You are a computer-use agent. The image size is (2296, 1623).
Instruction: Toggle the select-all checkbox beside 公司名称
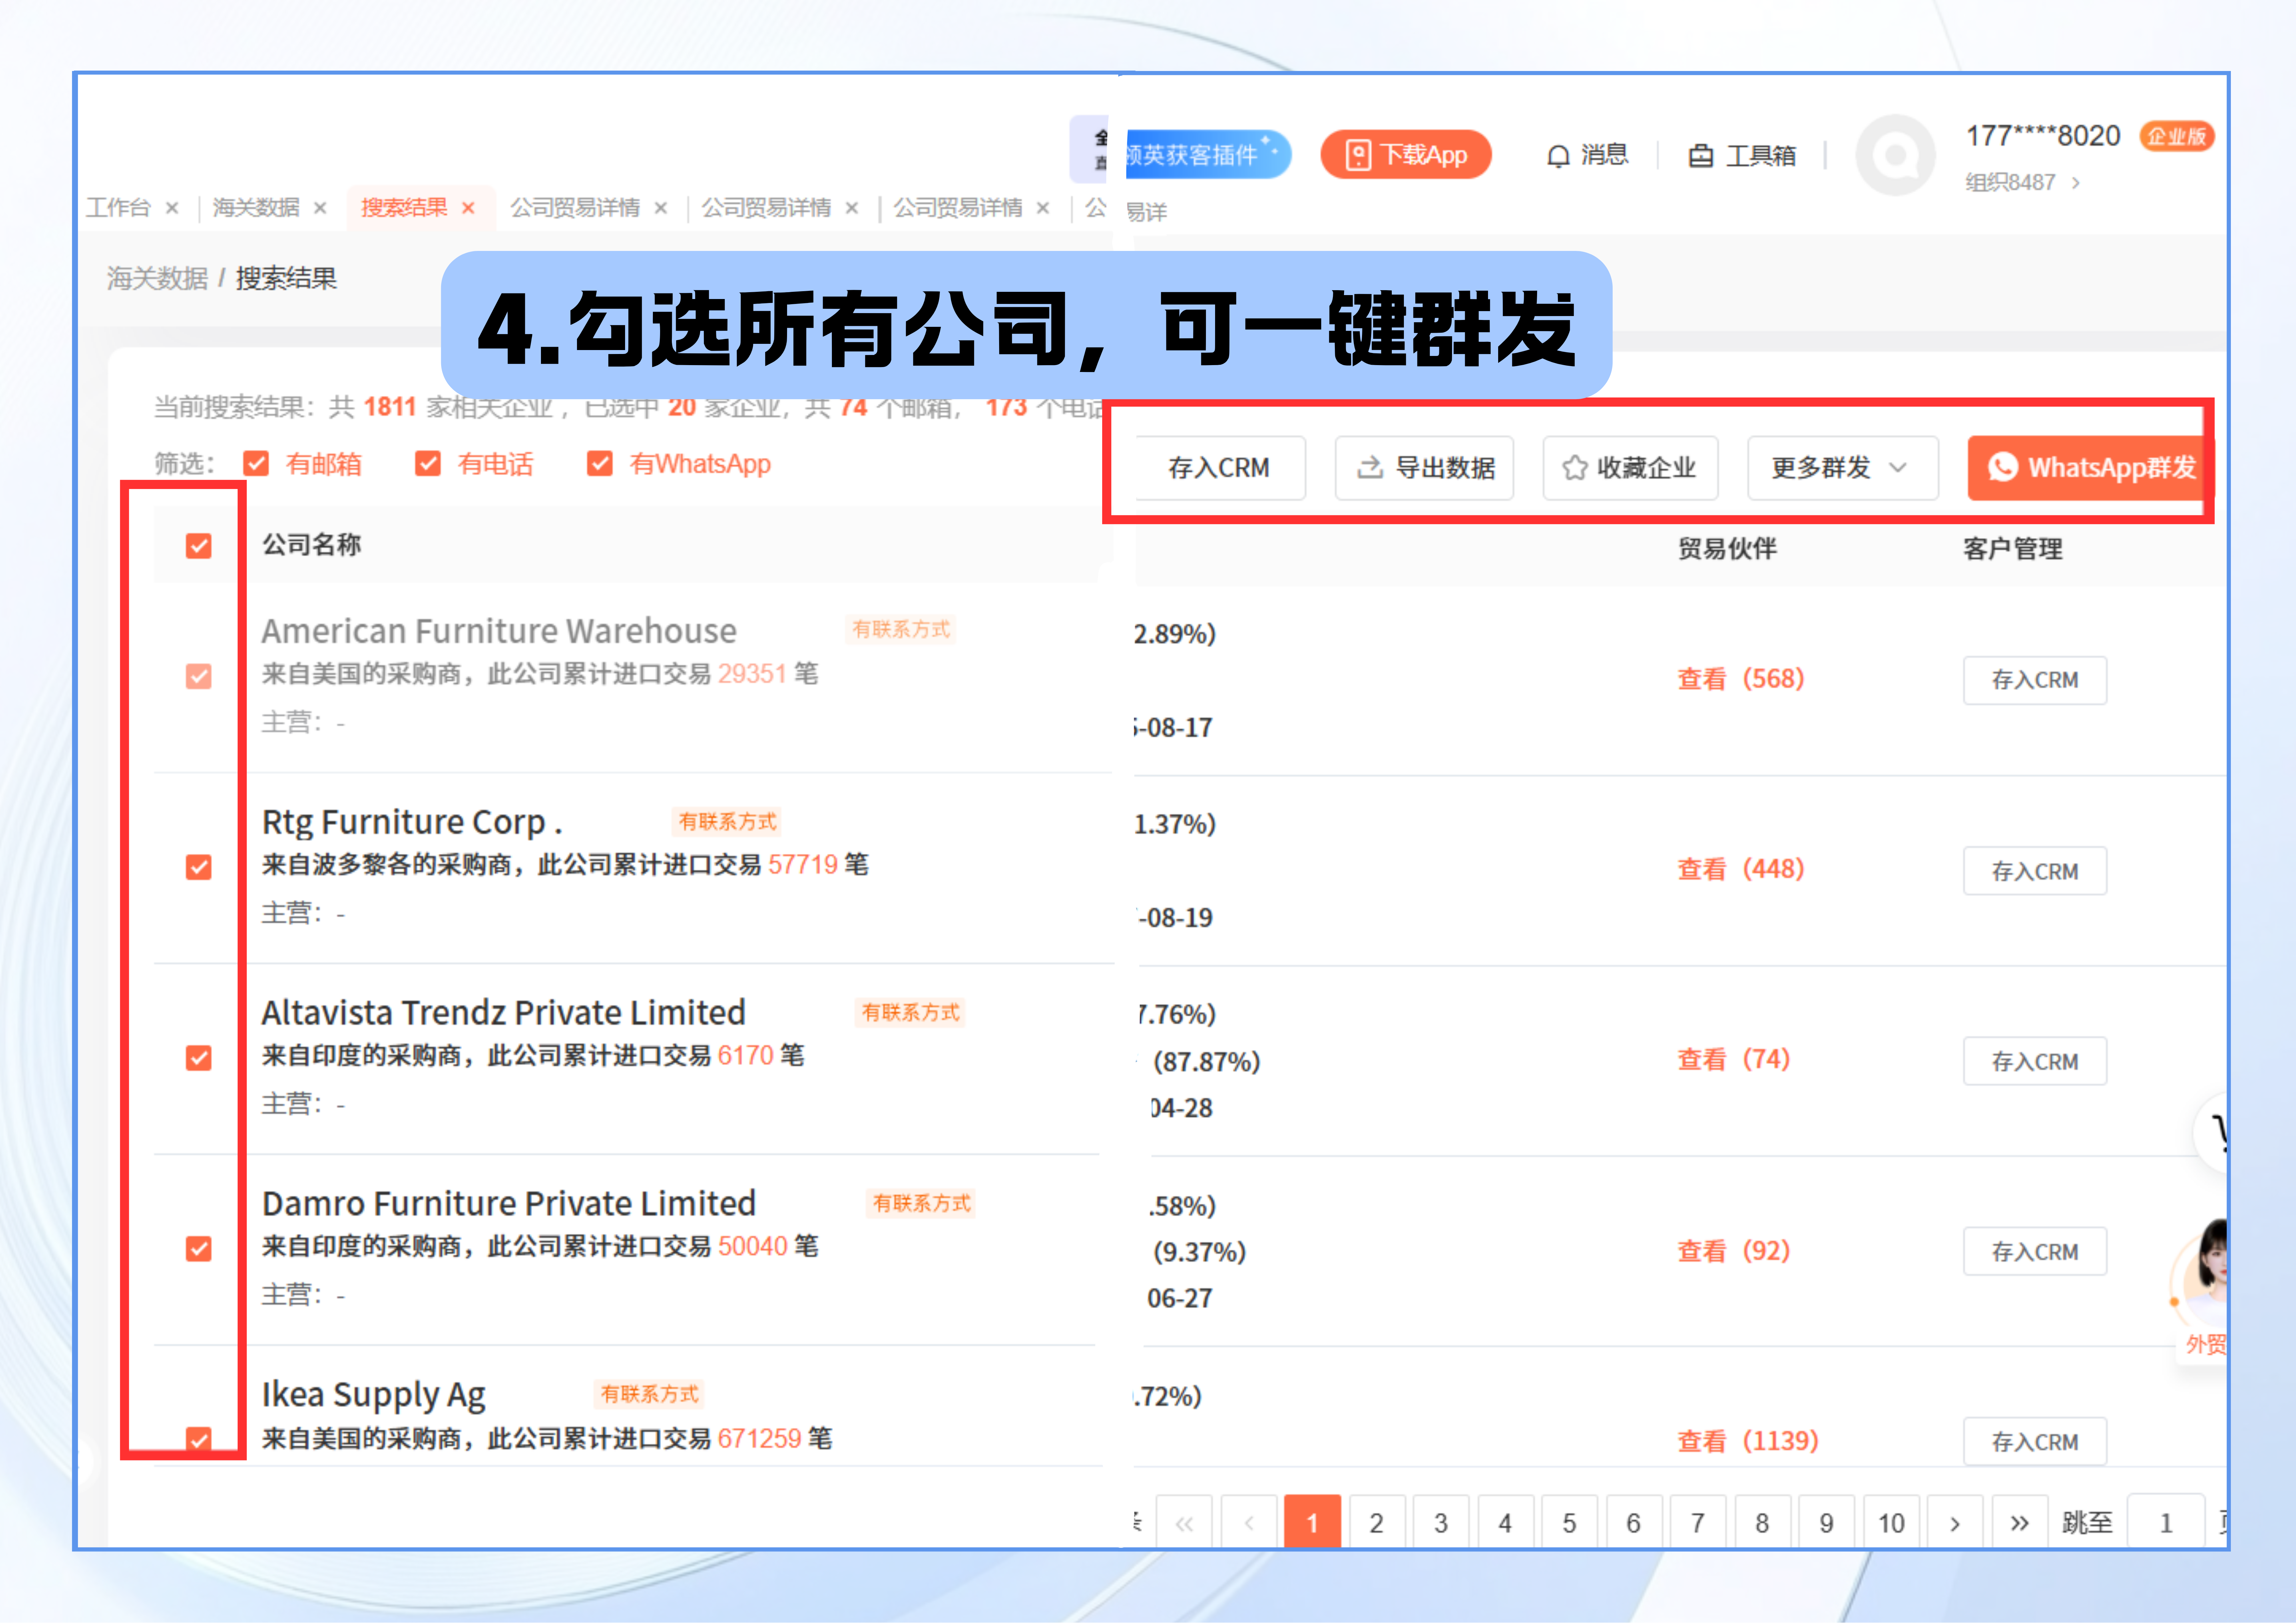click(199, 546)
